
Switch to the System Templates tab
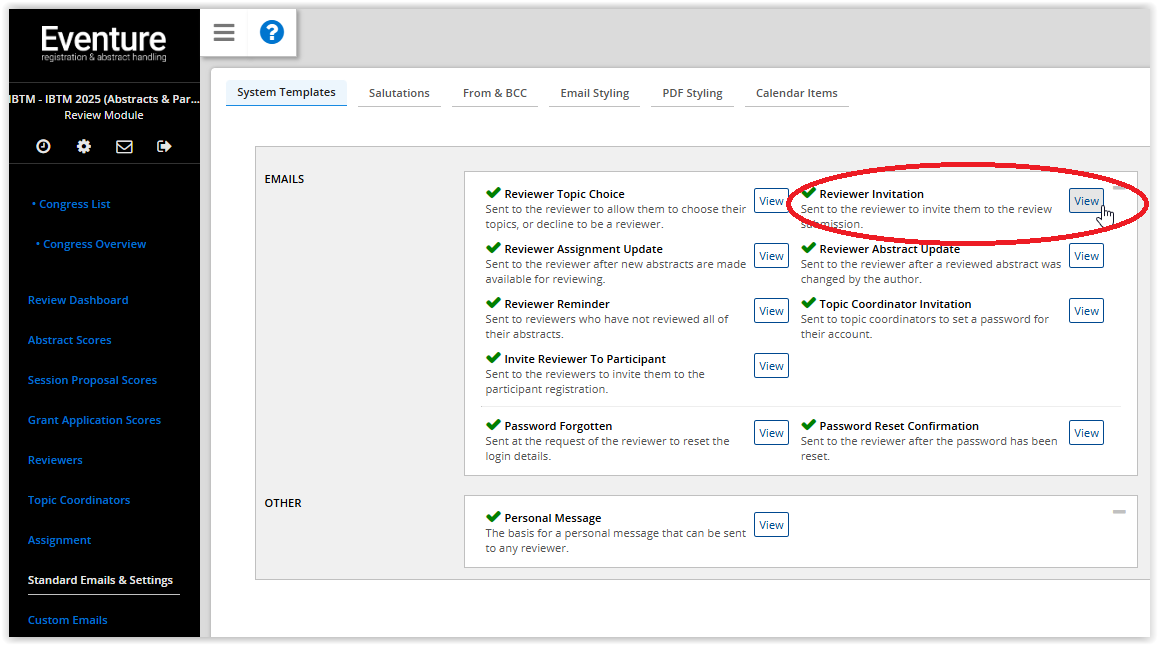pos(287,92)
